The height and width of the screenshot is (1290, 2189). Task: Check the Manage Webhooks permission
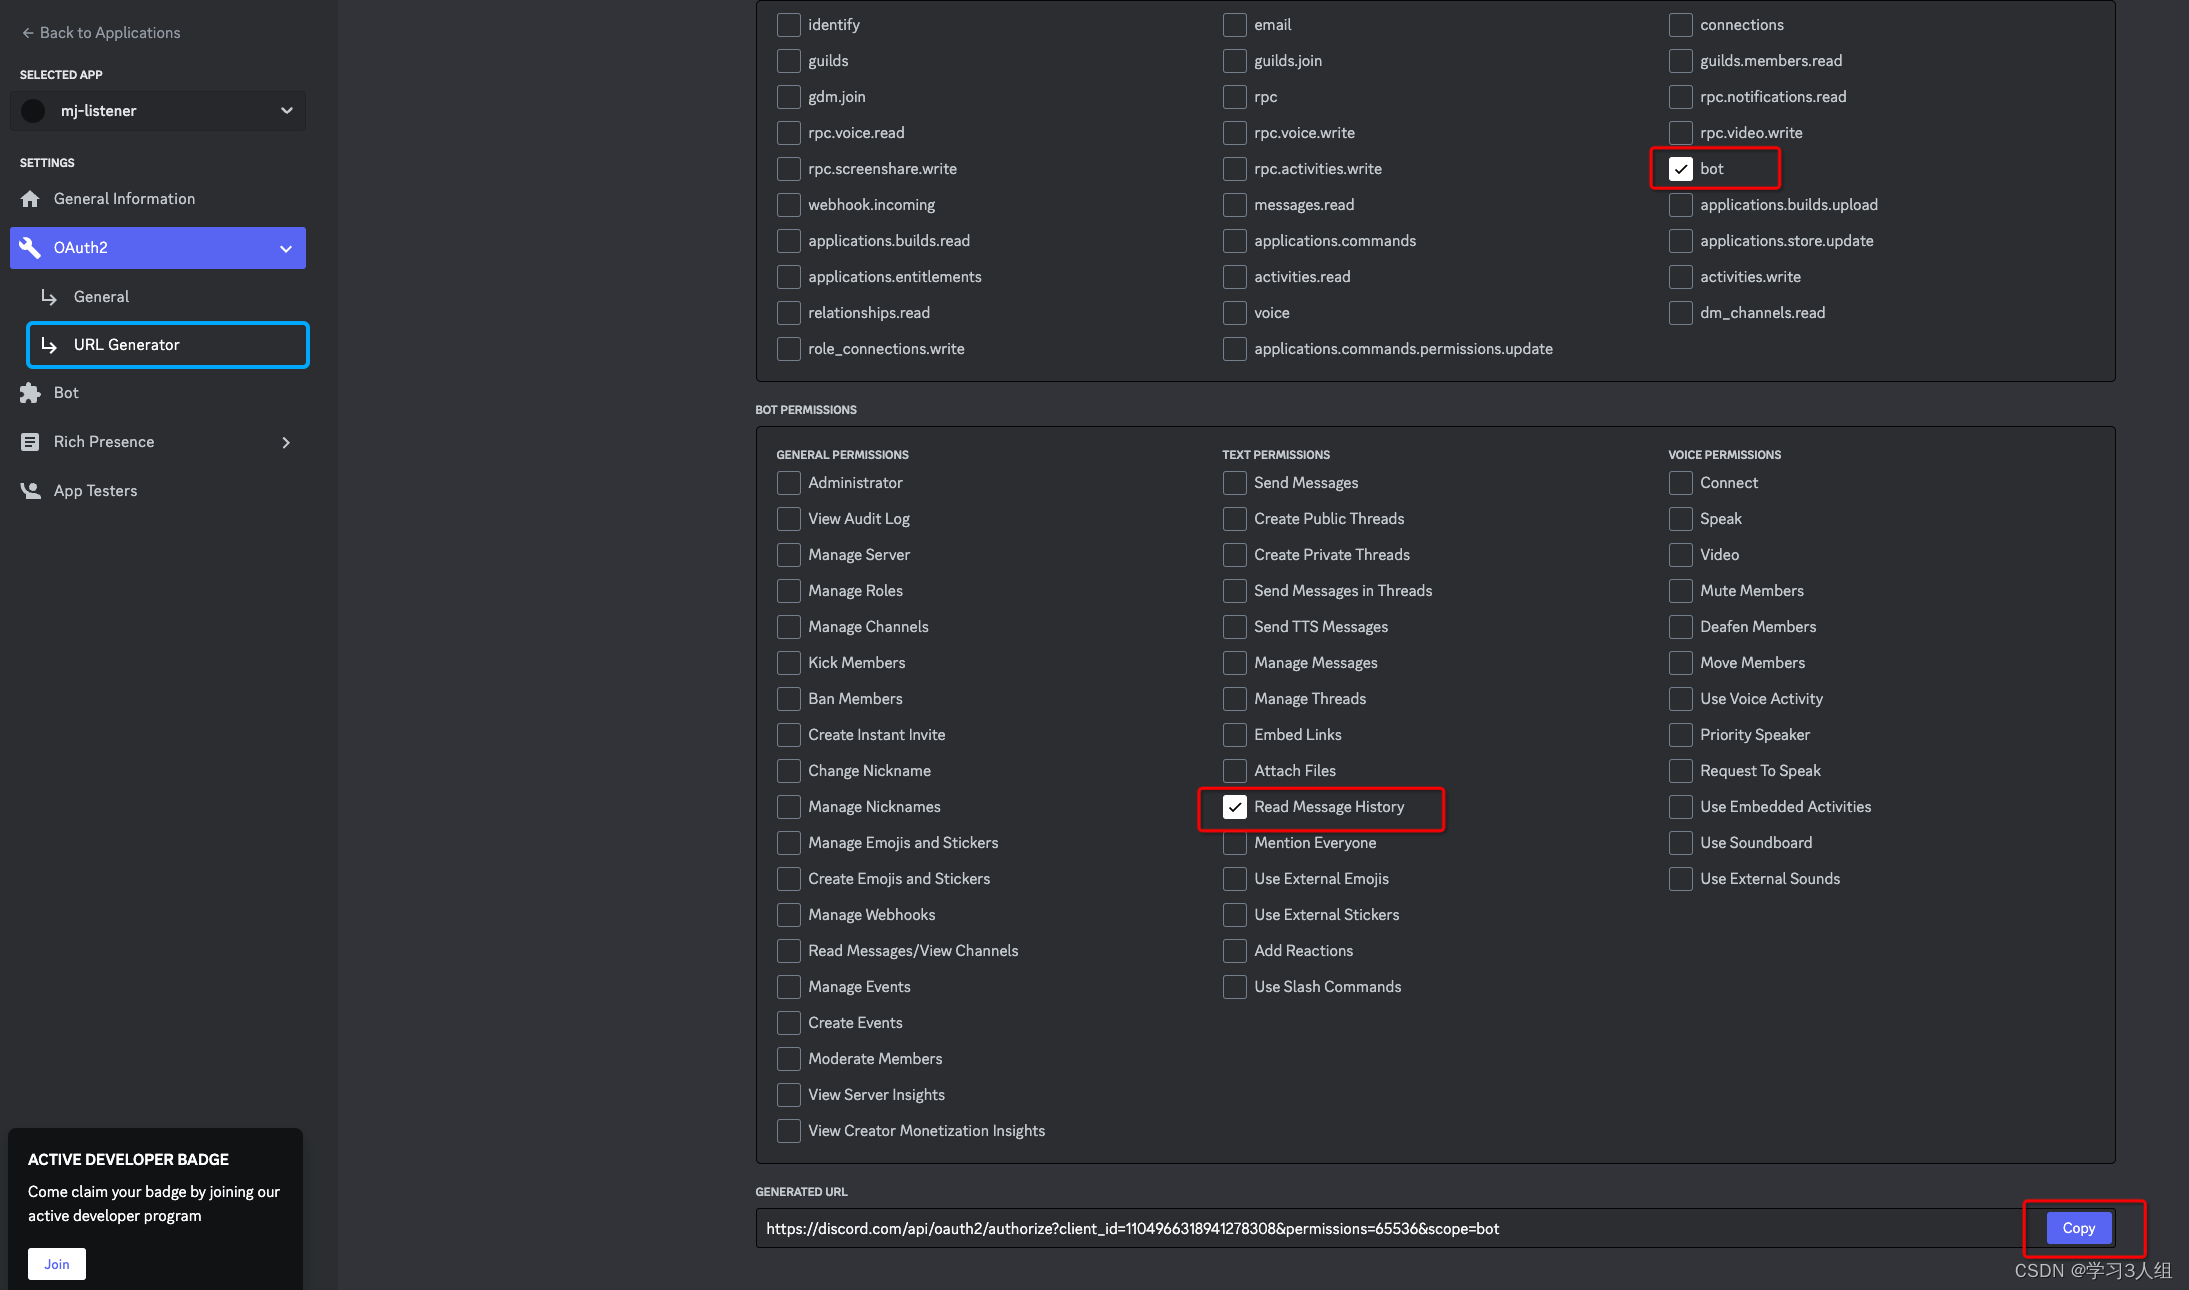coord(788,915)
